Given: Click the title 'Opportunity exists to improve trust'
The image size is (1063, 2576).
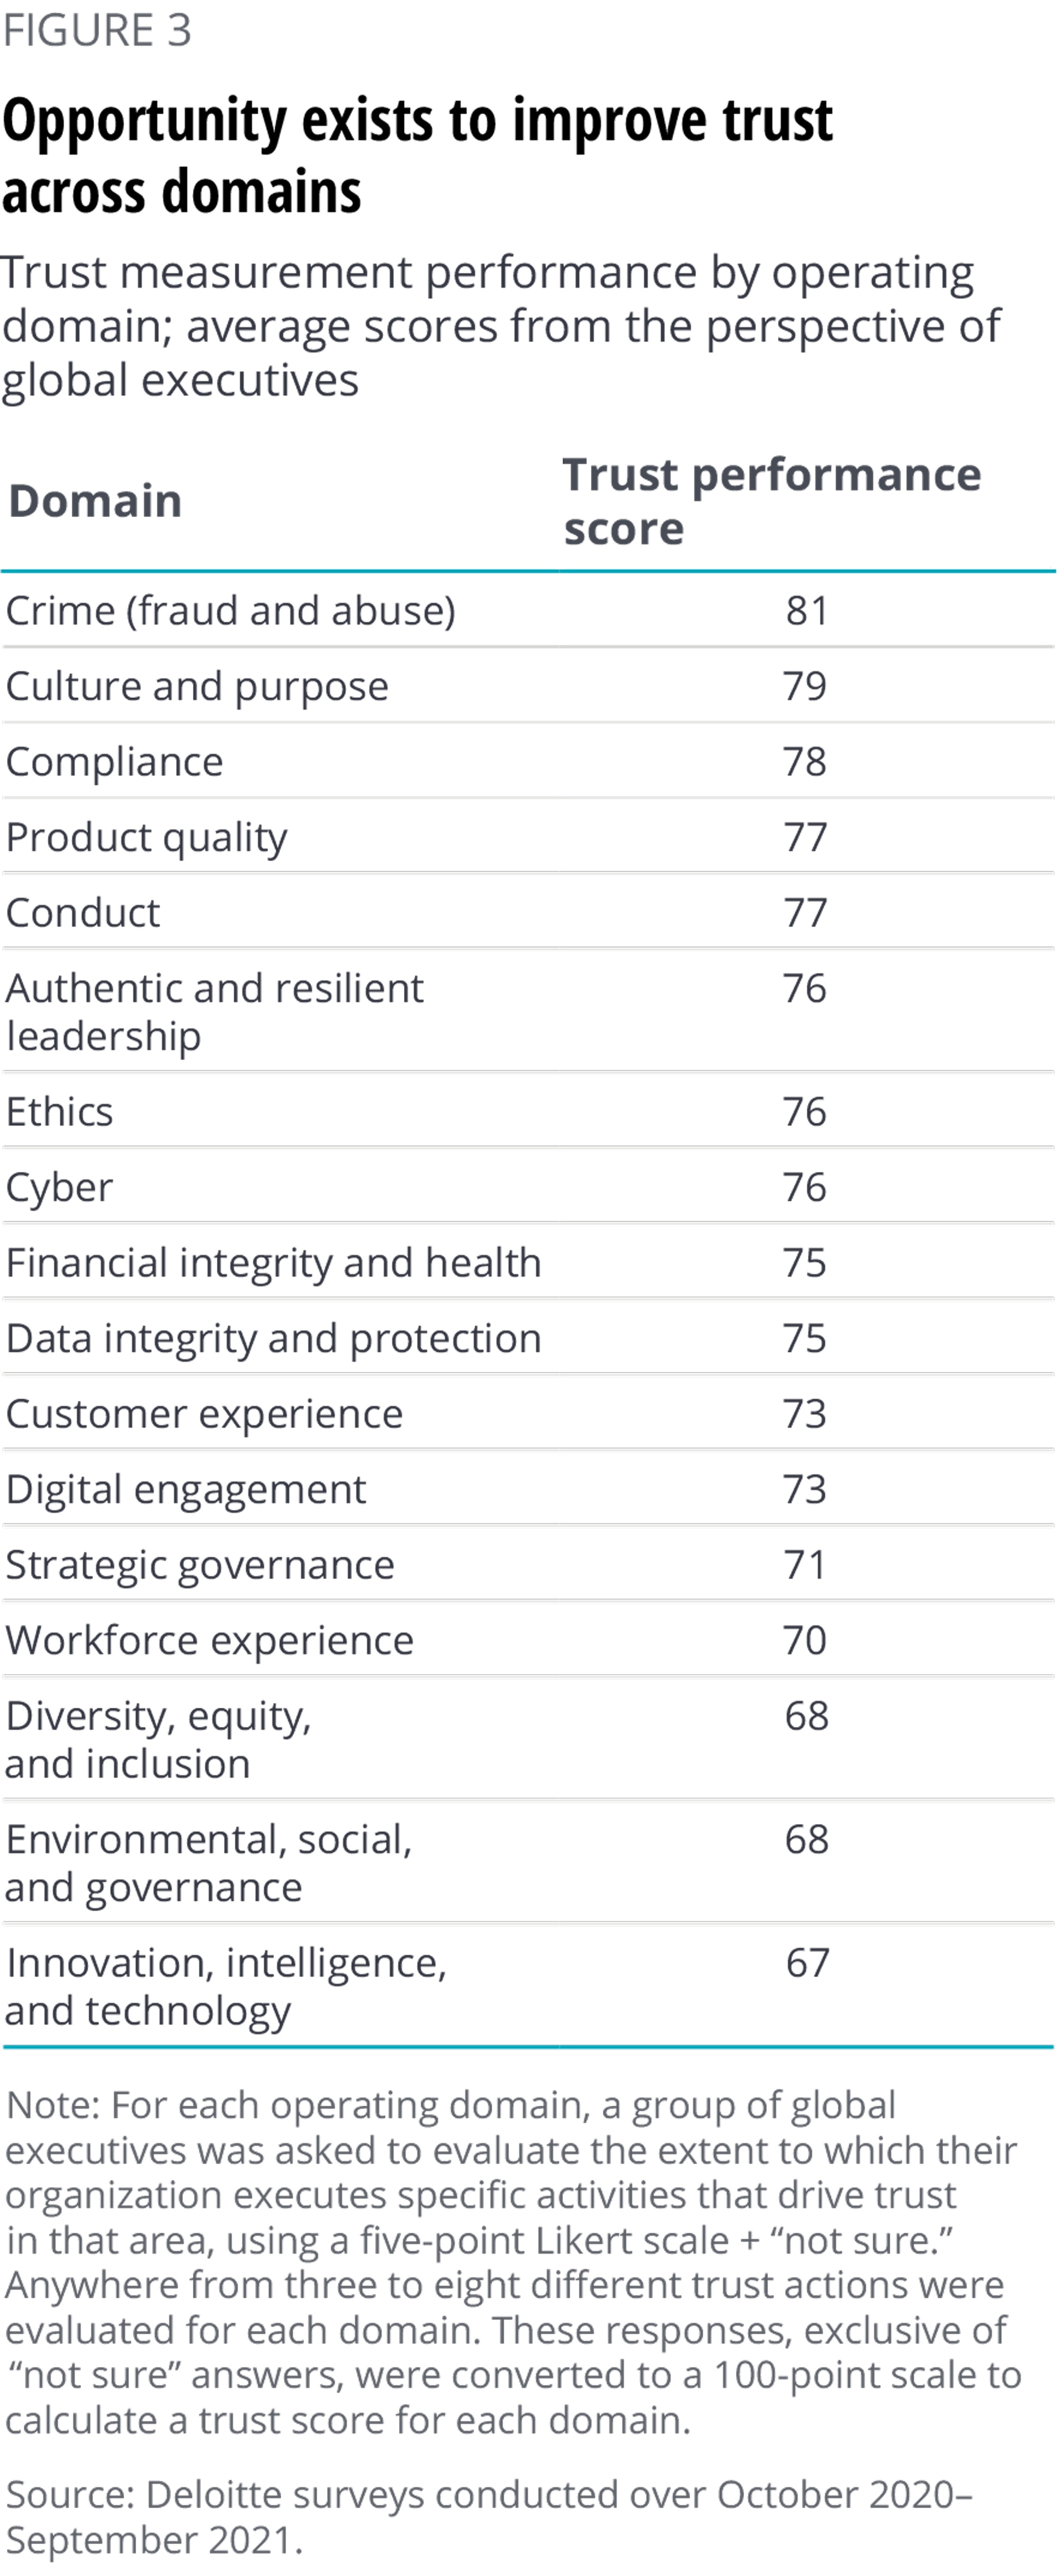Looking at the screenshot, I should tap(417, 122).
